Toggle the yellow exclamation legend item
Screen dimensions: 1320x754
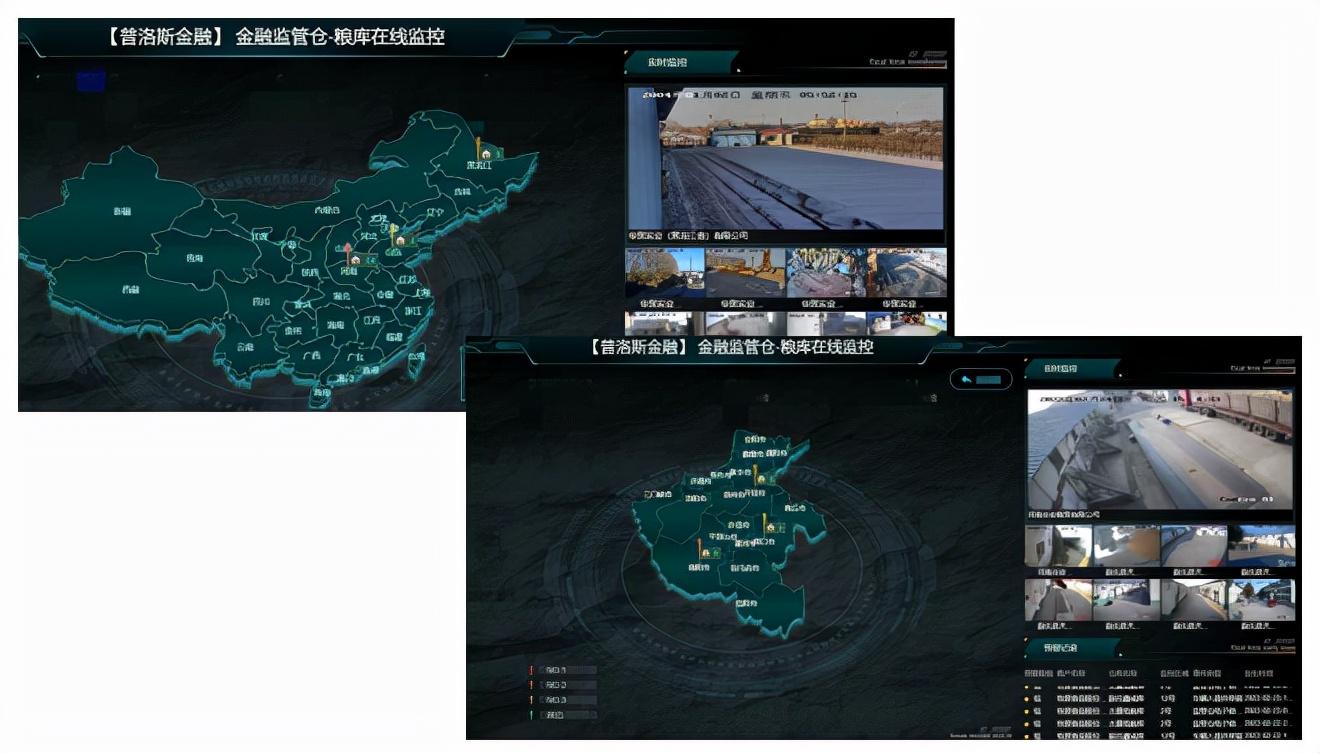click(x=562, y=700)
